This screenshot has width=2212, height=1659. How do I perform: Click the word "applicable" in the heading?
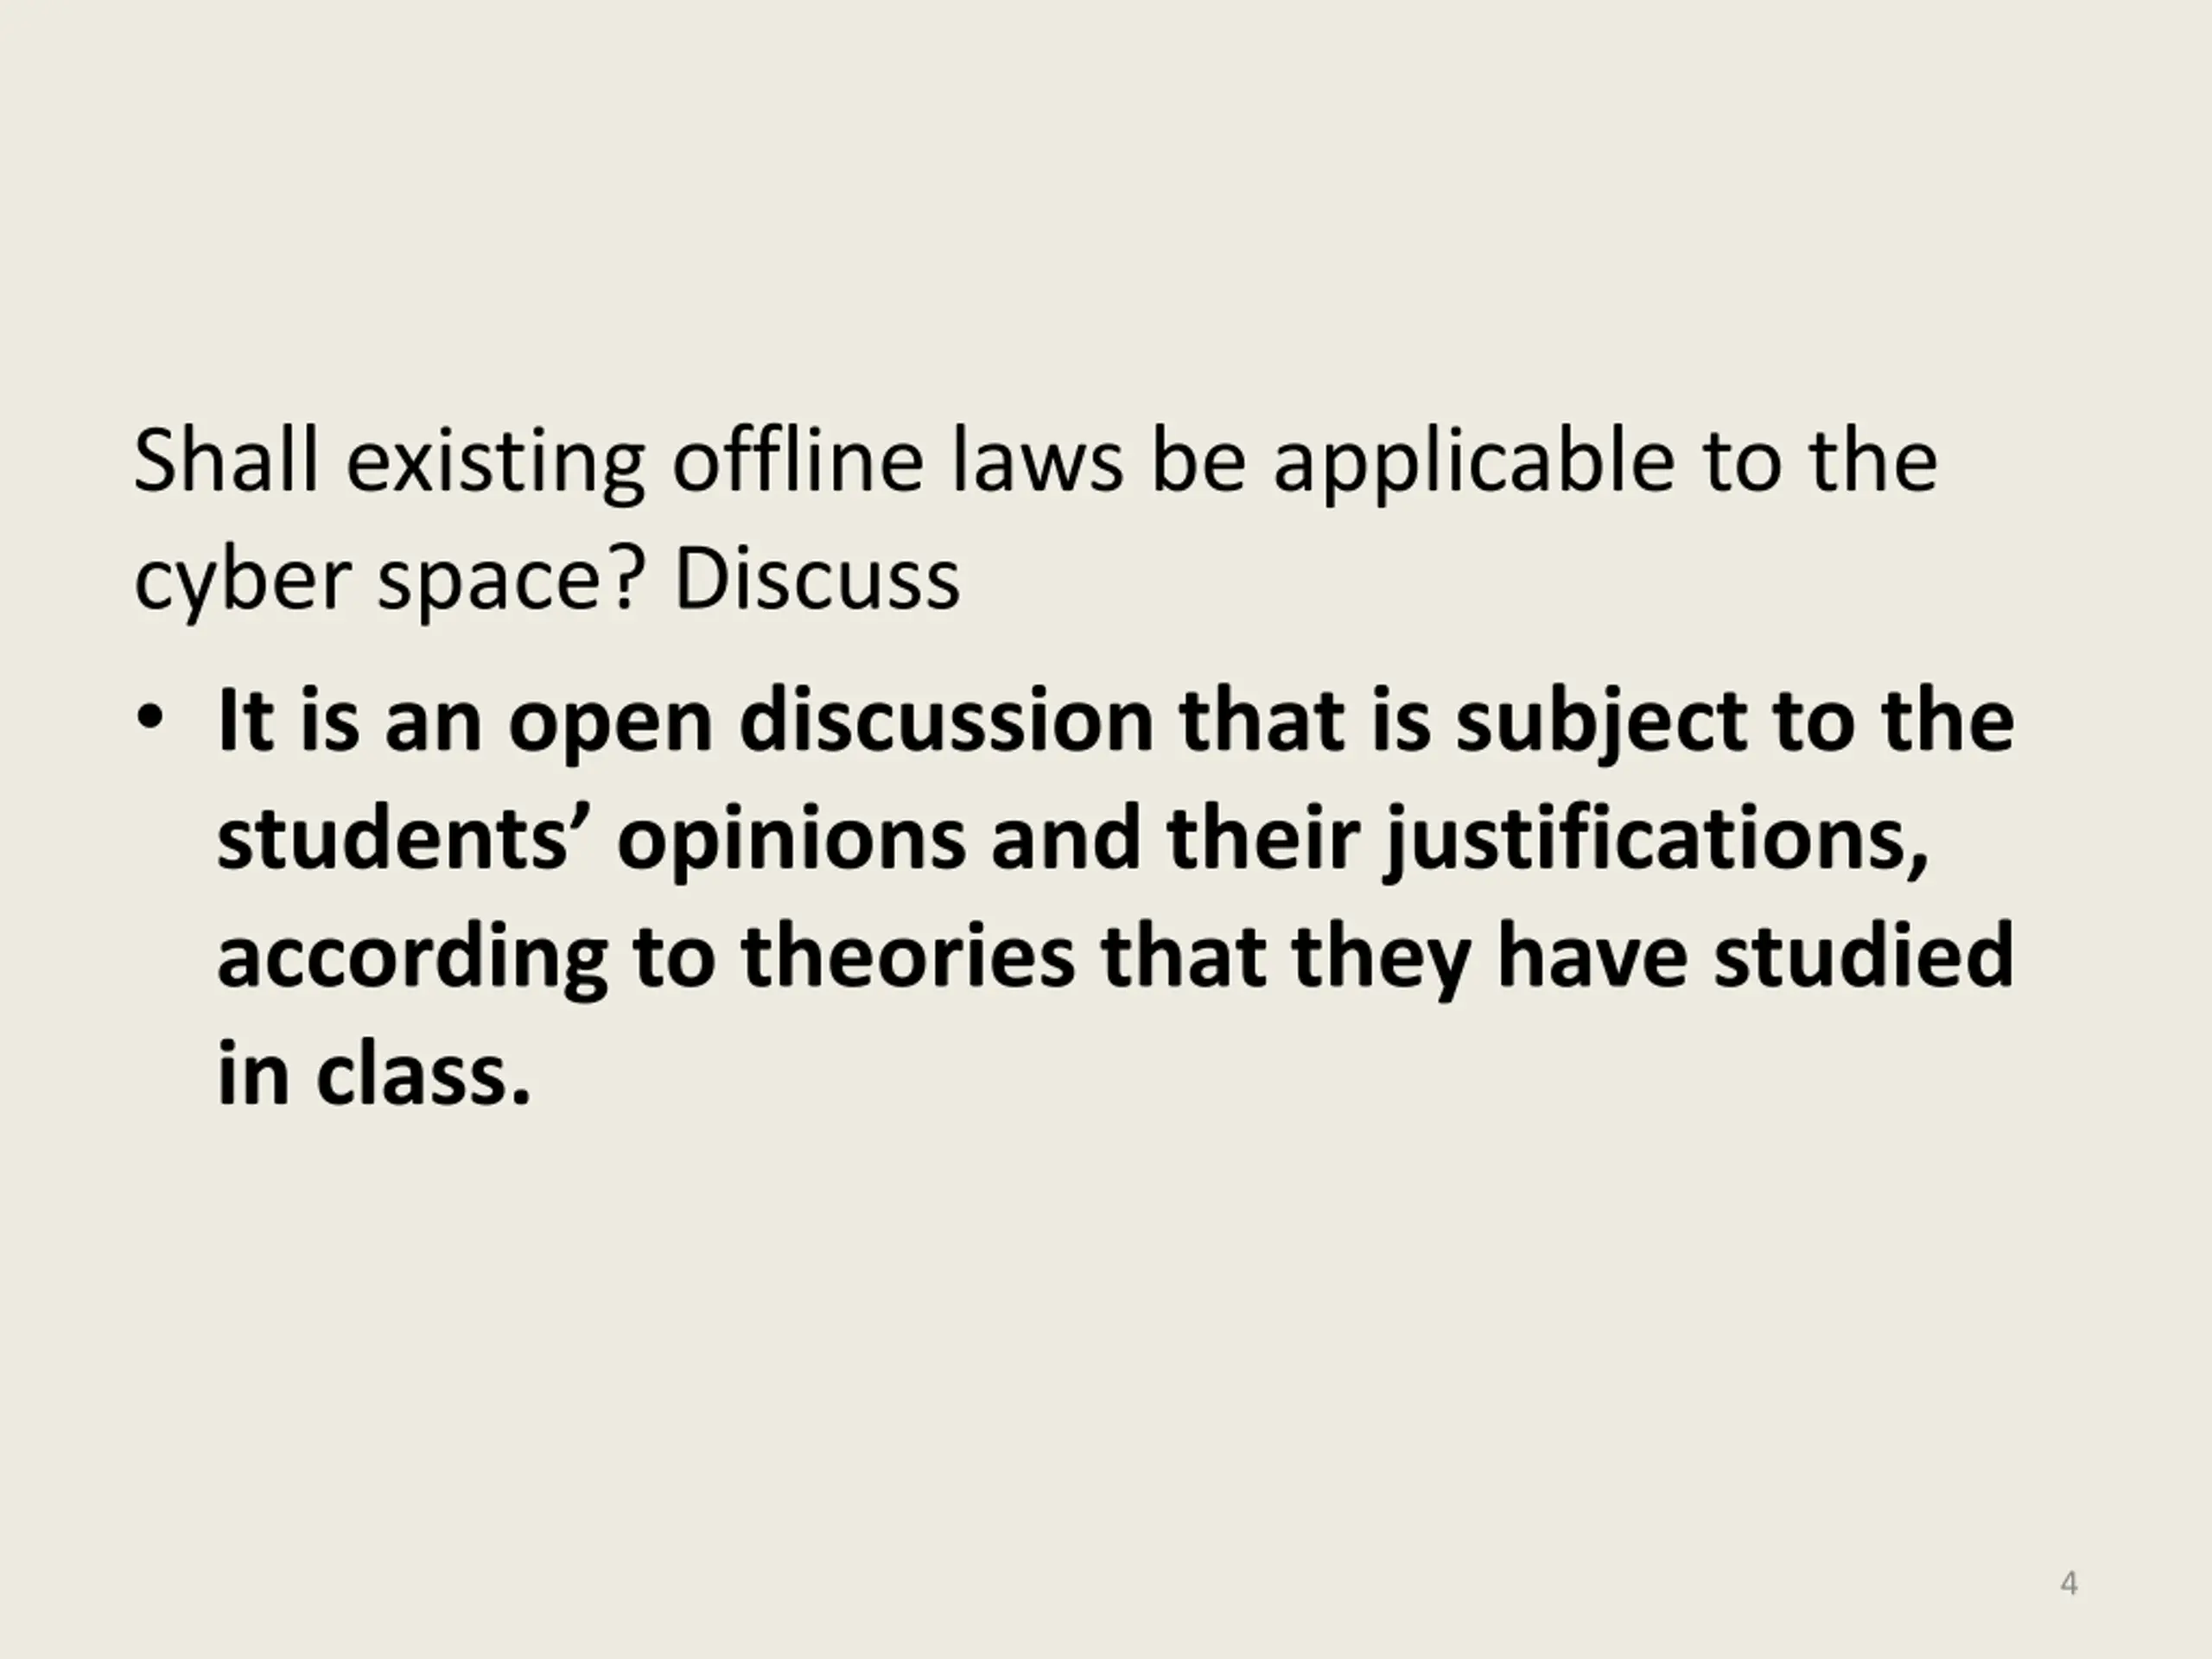tap(1473, 464)
